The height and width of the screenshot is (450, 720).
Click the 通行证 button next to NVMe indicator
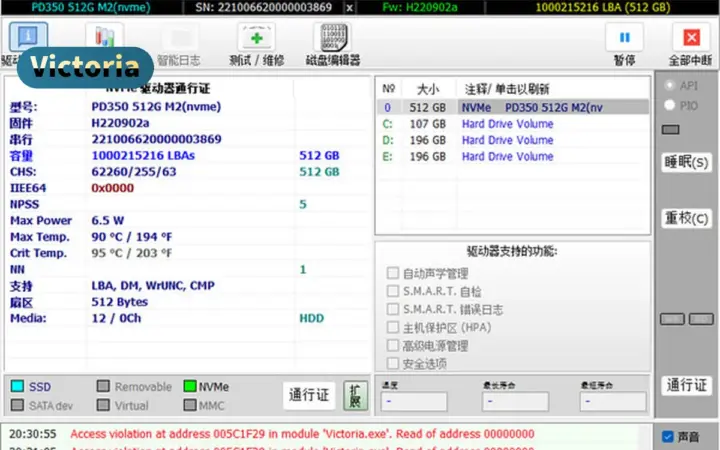309,395
